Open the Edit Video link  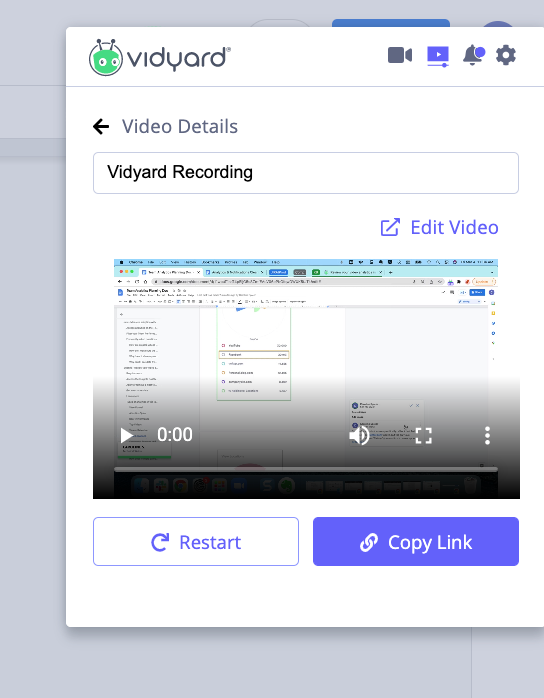(x=439, y=227)
